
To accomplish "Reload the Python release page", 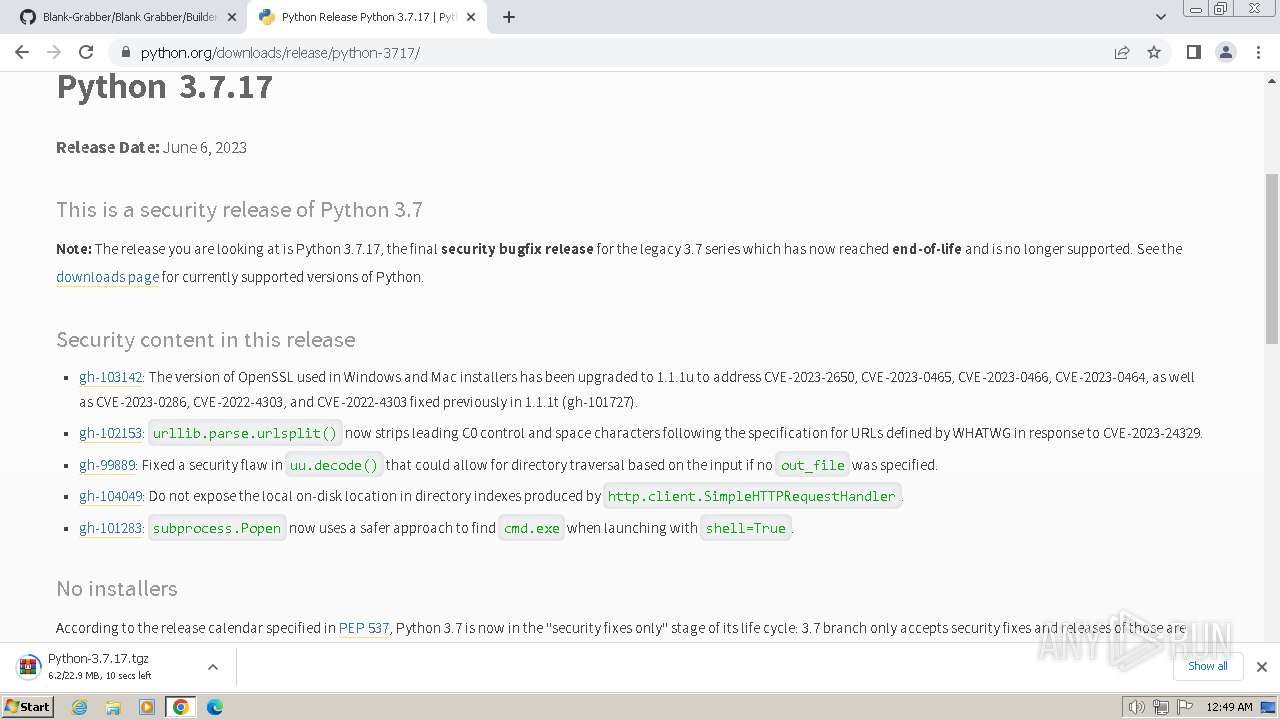I will click(86, 52).
